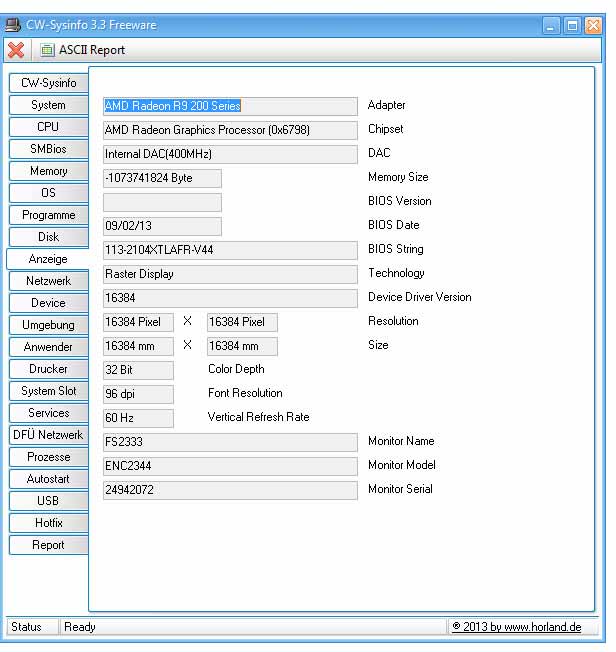Show the Prozesse tab
This screenshot has height=652, width=616.
pyautogui.click(x=49, y=457)
